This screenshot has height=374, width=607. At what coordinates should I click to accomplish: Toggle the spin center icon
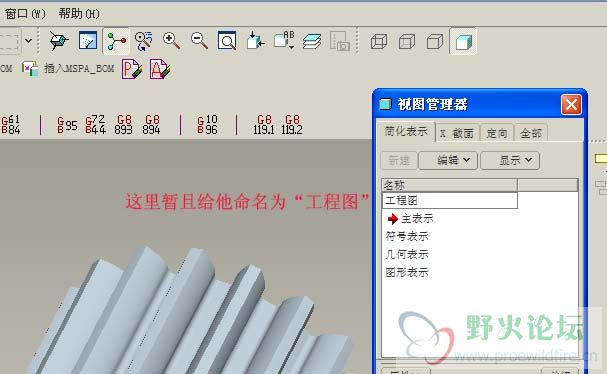[x=116, y=40]
